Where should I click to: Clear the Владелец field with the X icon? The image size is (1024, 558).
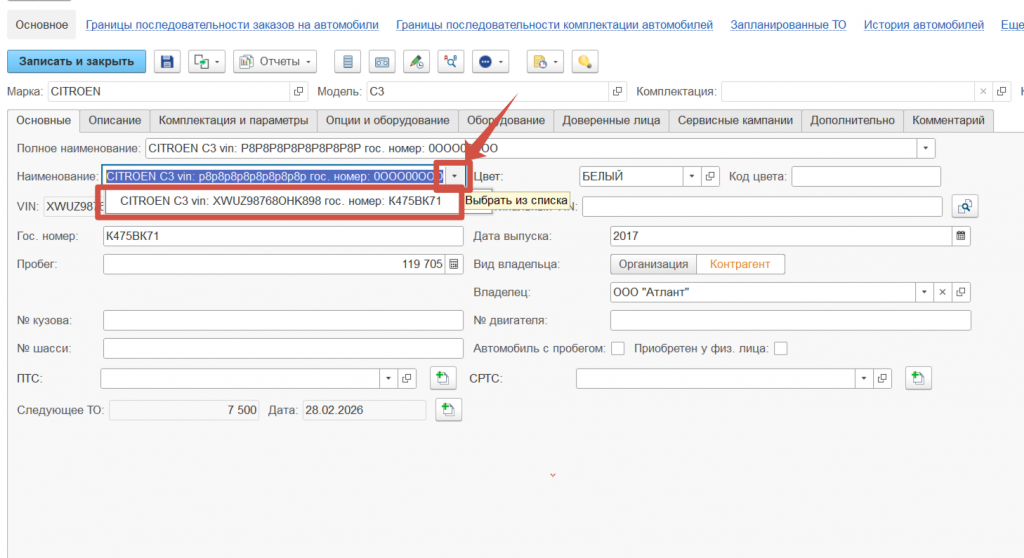[x=942, y=292]
